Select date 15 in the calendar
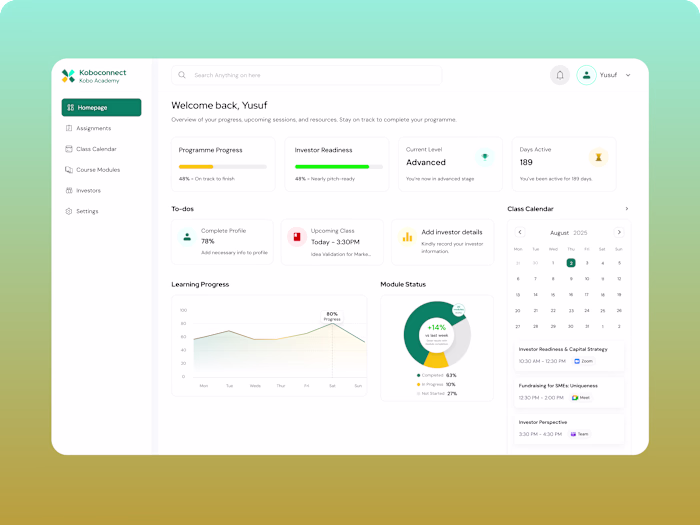700x525 pixels. point(553,295)
